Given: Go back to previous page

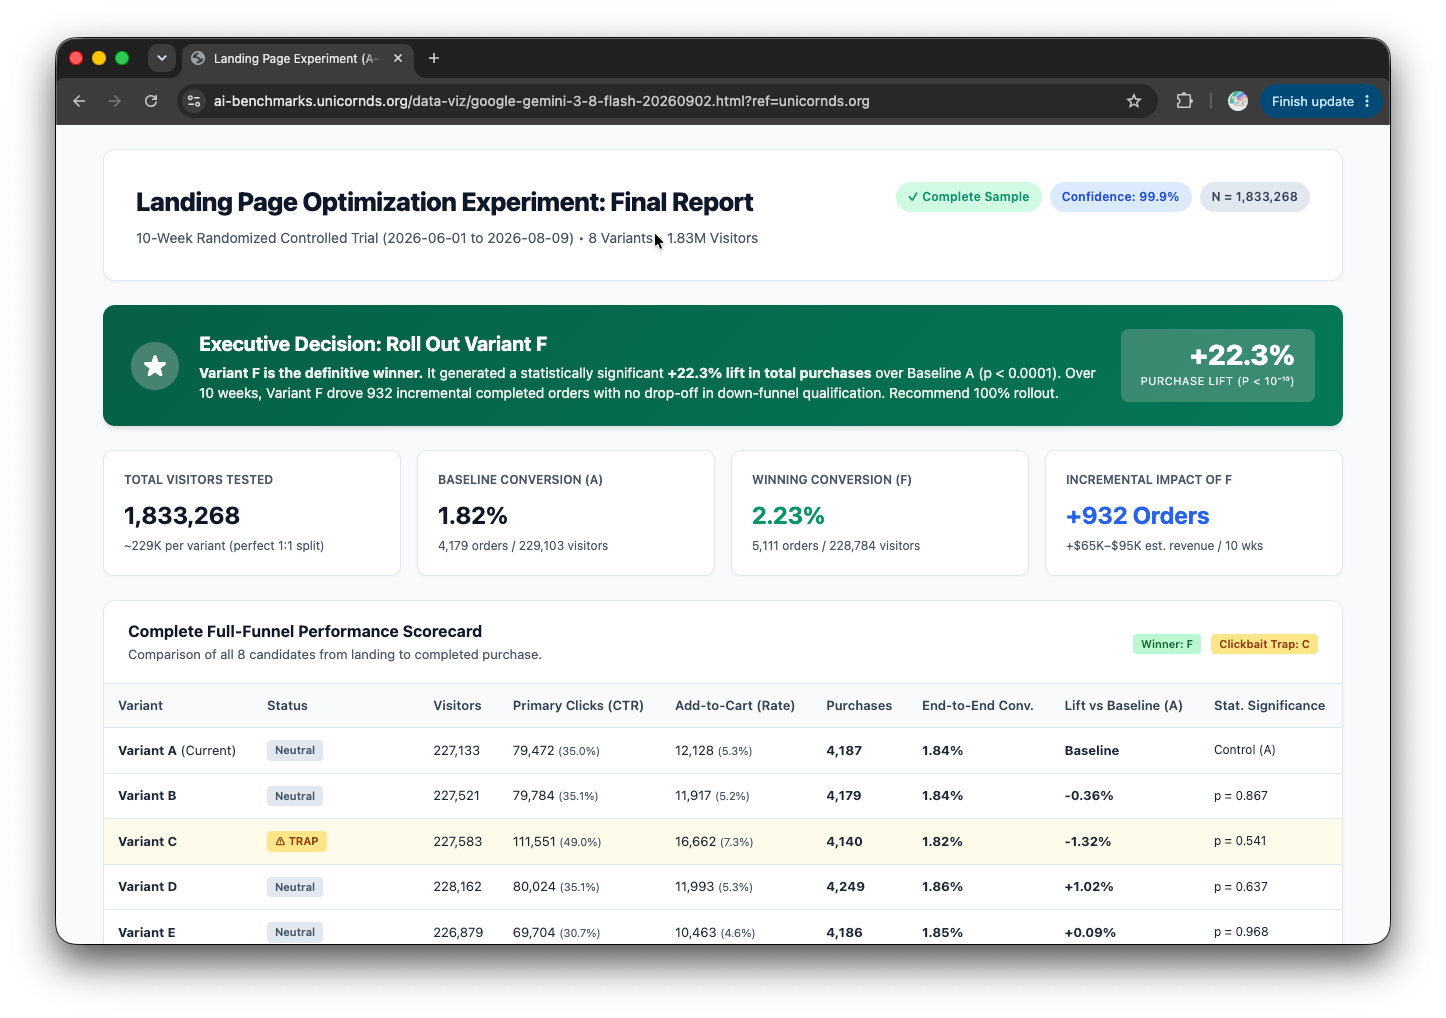Looking at the screenshot, I should pos(79,101).
